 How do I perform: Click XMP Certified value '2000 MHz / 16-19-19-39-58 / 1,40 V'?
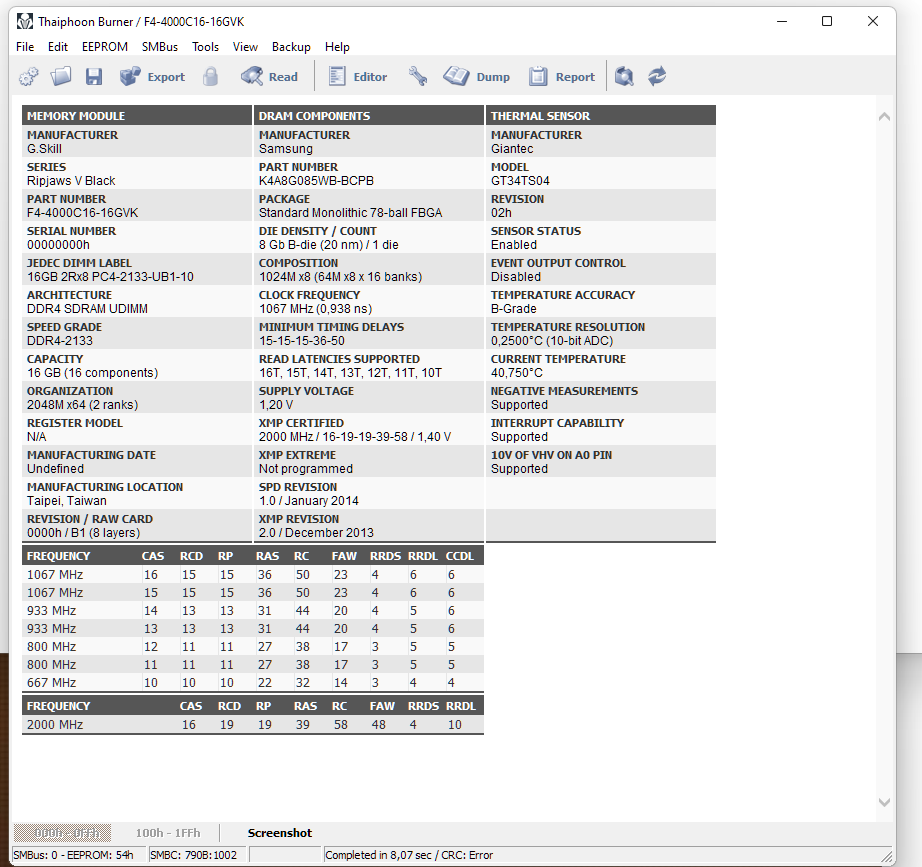[x=355, y=436]
